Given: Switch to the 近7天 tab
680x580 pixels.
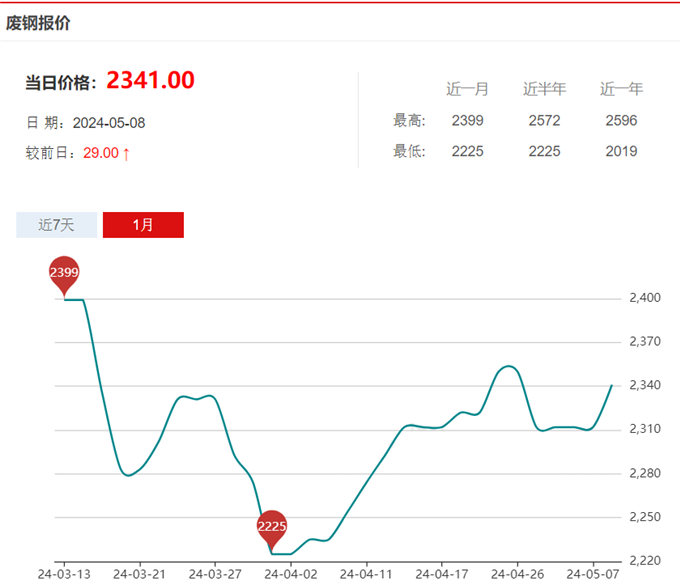Looking at the screenshot, I should tap(57, 225).
